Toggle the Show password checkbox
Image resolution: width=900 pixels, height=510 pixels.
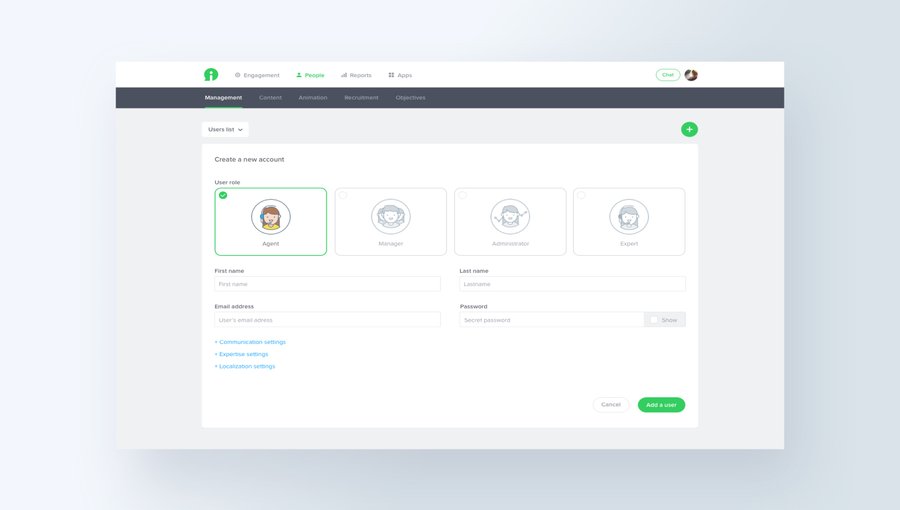654,320
